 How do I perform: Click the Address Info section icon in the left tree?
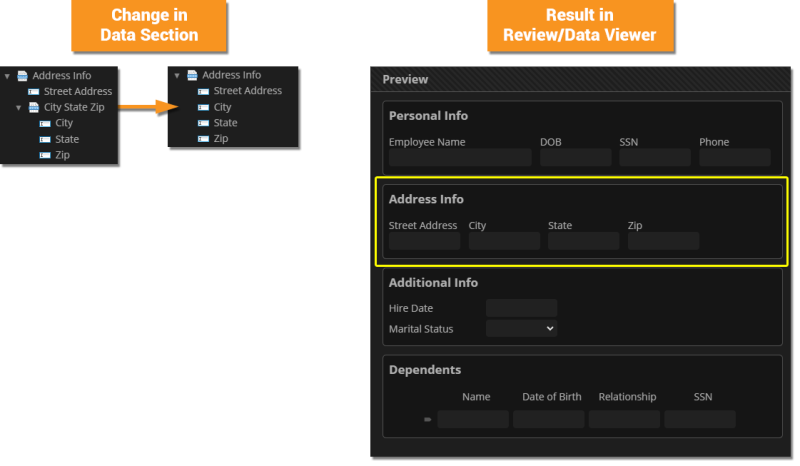click(22, 76)
